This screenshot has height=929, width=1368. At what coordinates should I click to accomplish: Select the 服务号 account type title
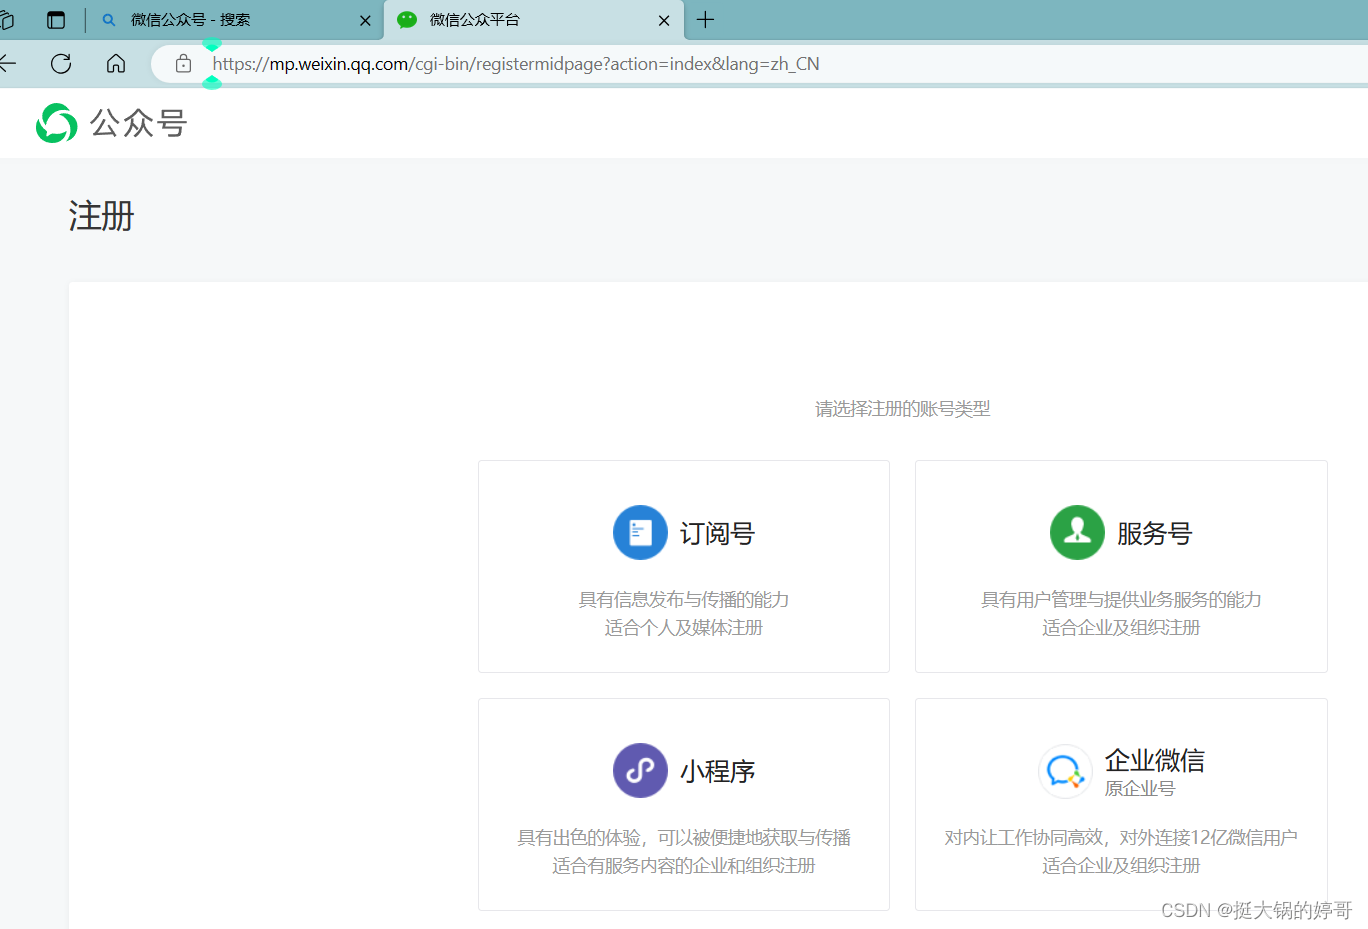click(x=1154, y=534)
